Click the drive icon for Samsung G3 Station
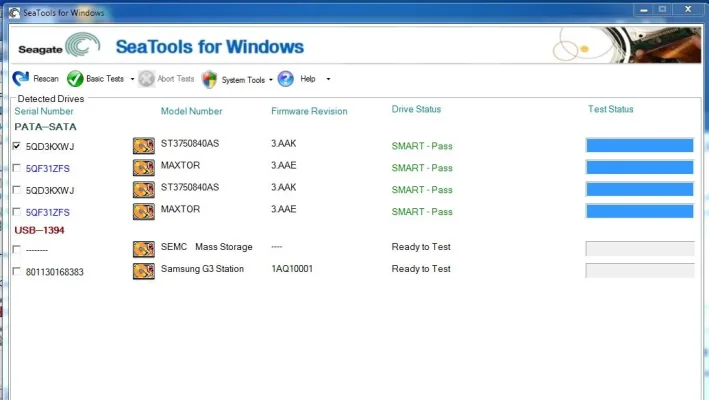Viewport: 709px width, 400px height. tap(144, 271)
